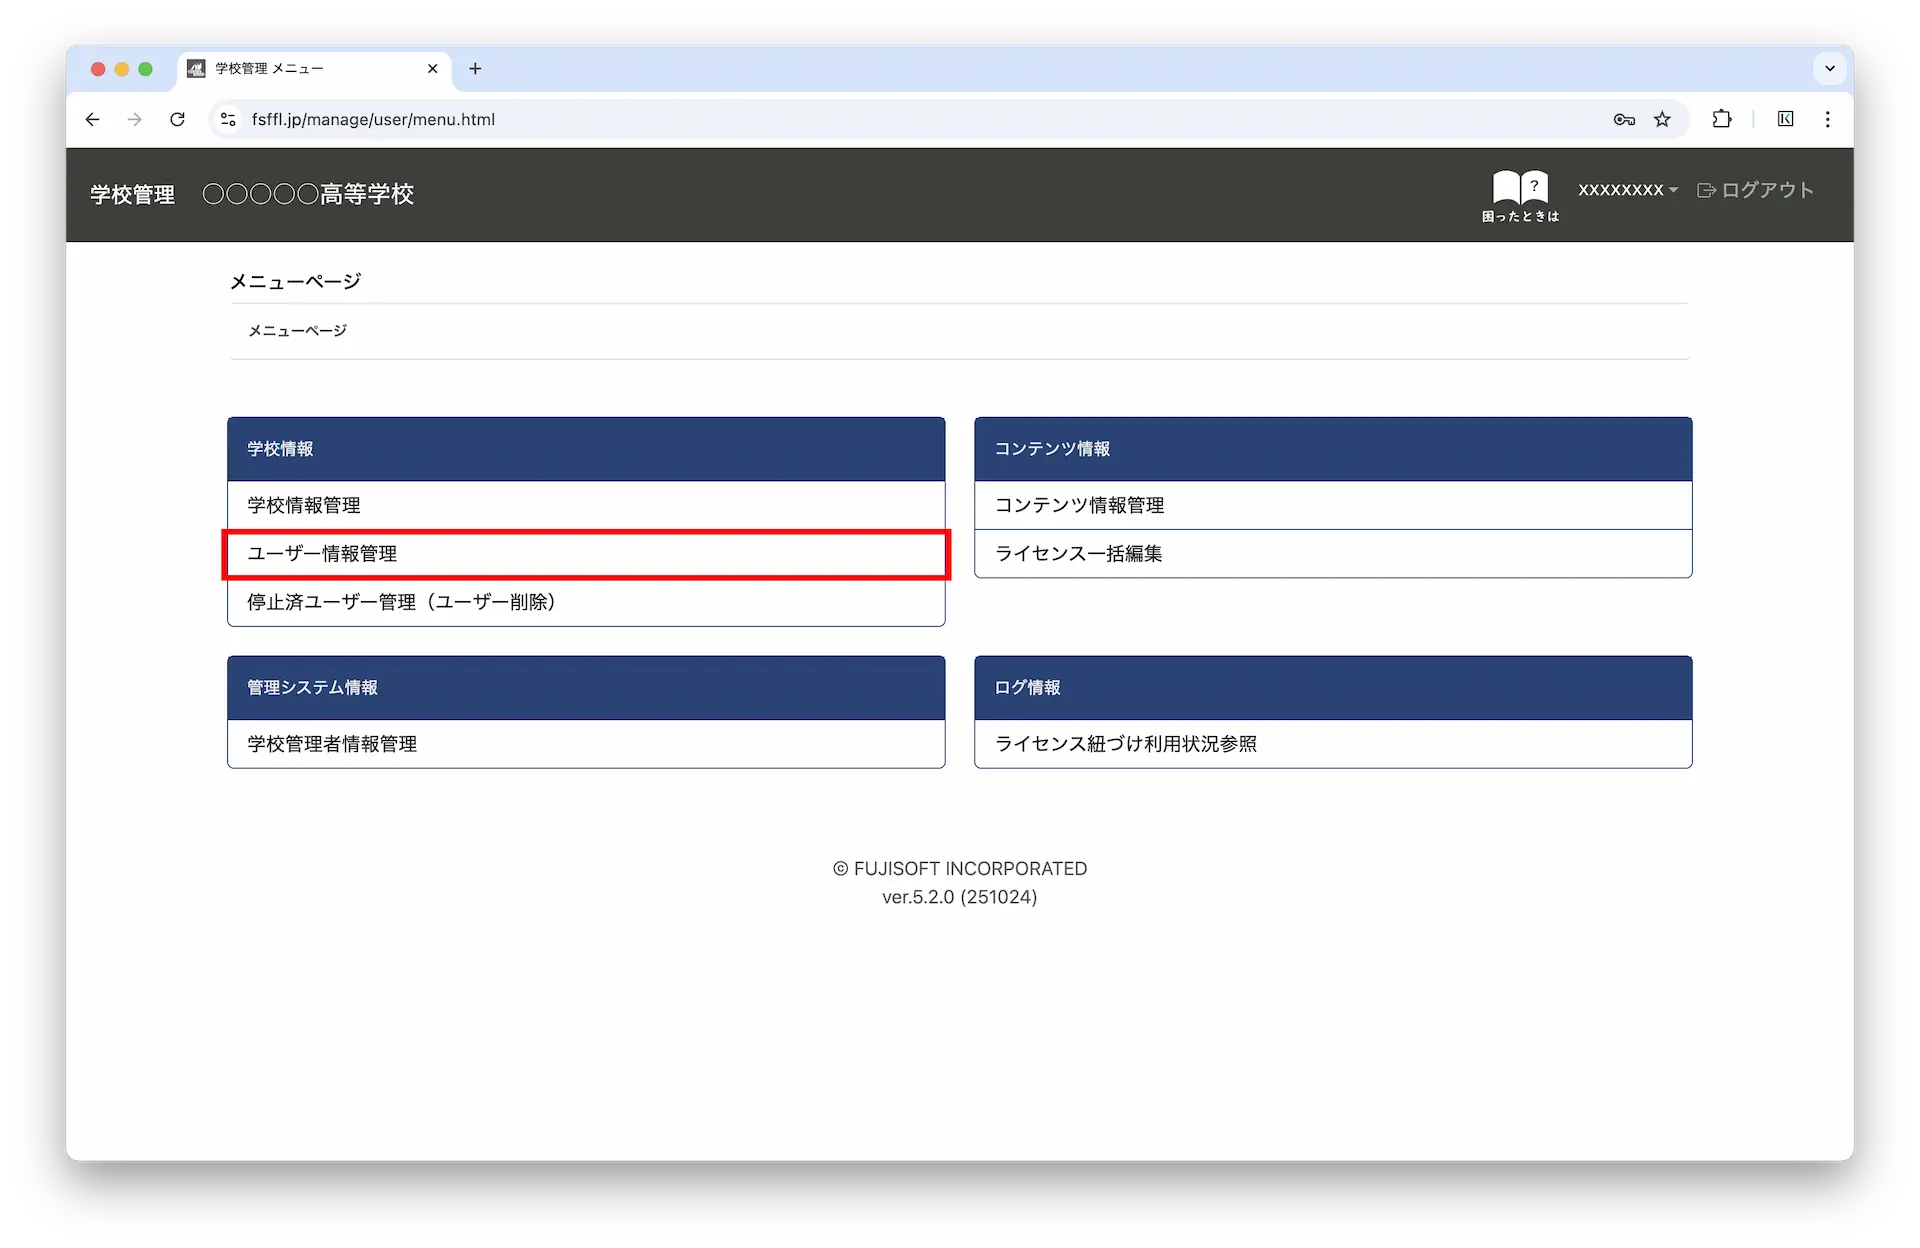Expand the XXXXXXXX user dropdown
The height and width of the screenshot is (1248, 1920).
1627,190
